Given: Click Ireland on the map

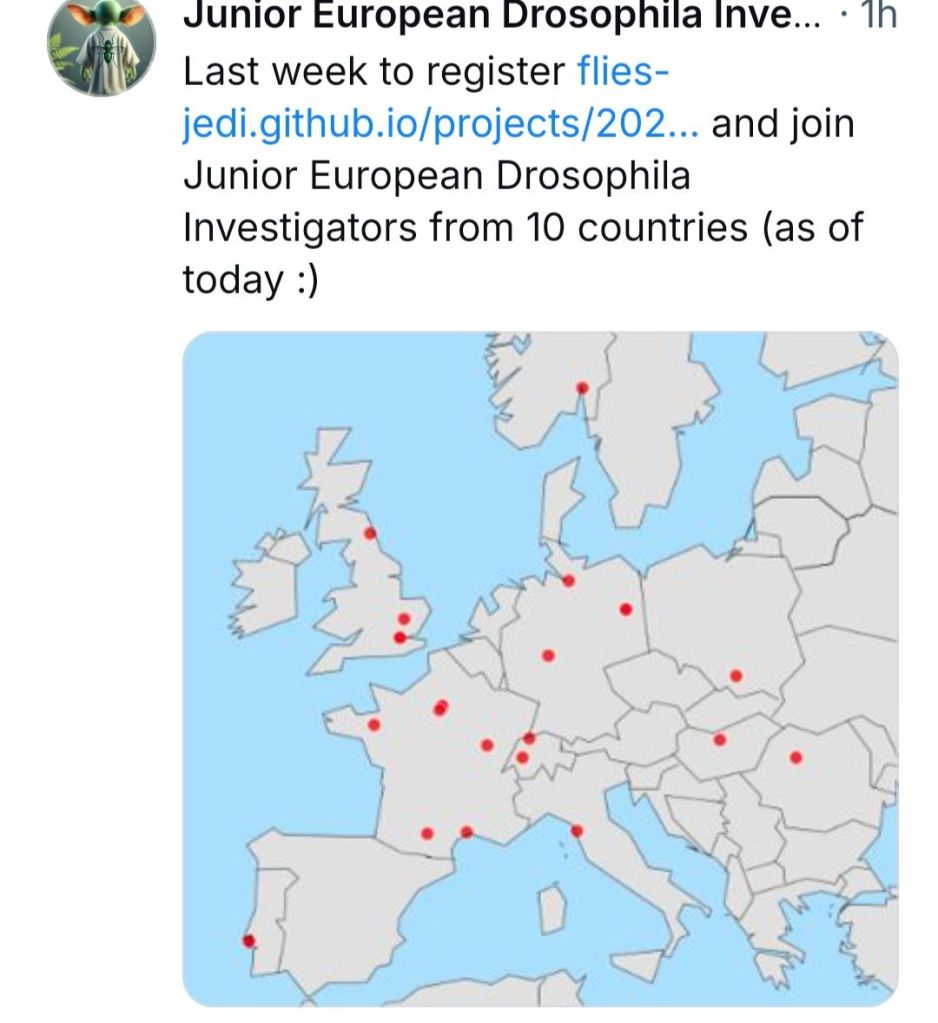Looking at the screenshot, I should tap(268, 590).
